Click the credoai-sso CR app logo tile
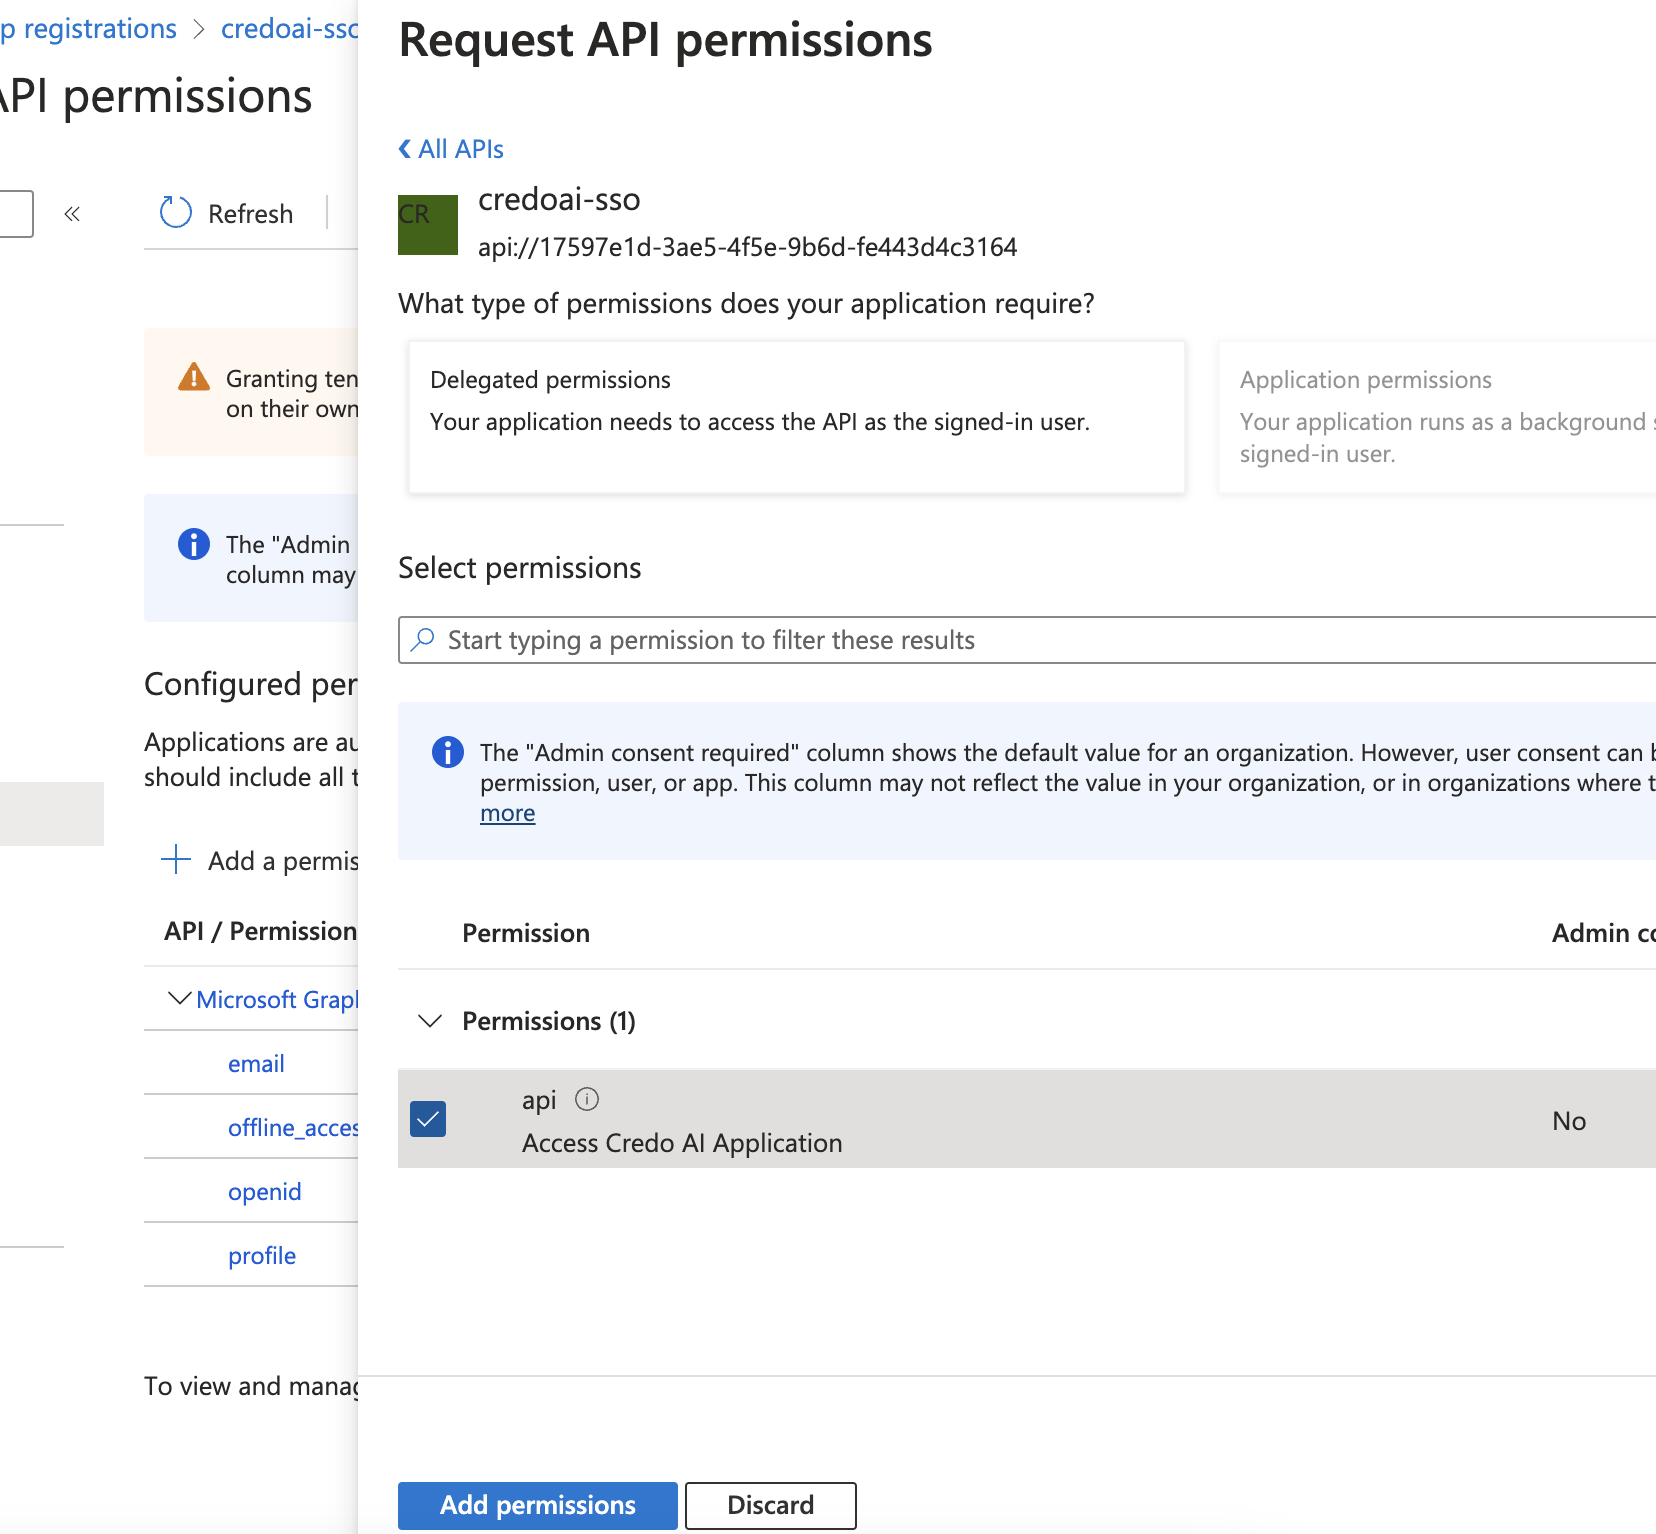 (x=428, y=225)
